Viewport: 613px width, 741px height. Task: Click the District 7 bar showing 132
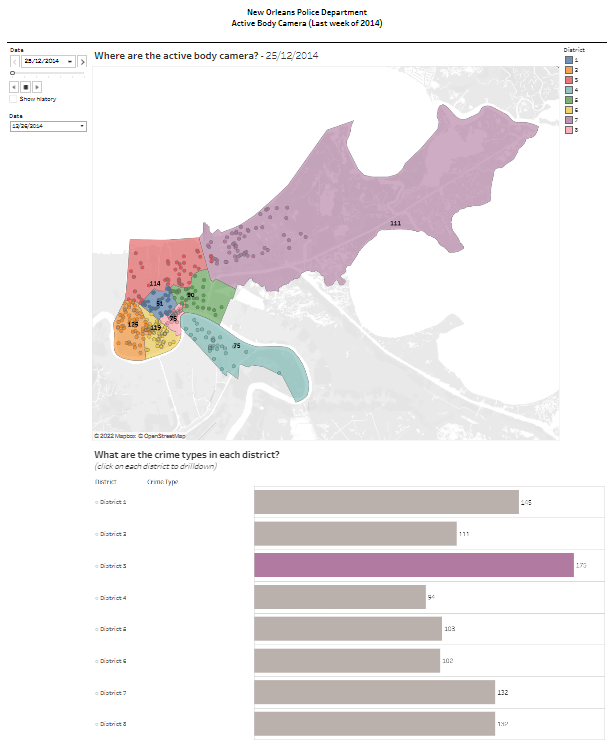click(374, 692)
